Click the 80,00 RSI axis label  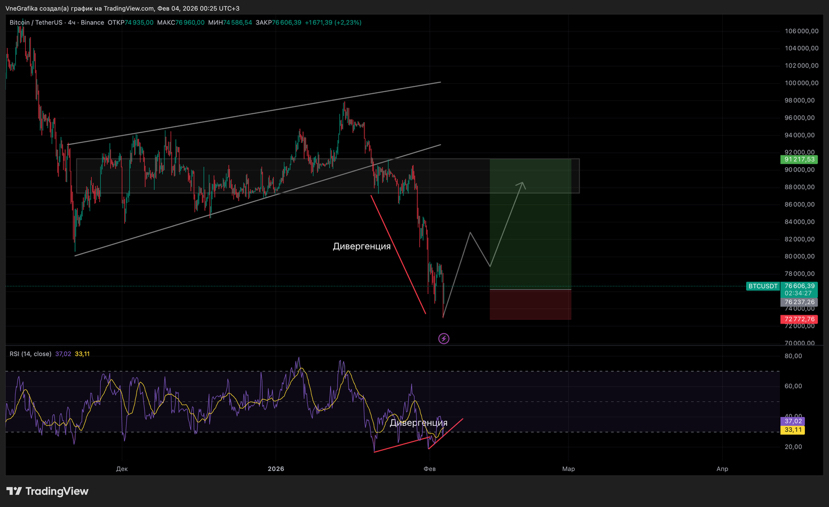coord(794,356)
